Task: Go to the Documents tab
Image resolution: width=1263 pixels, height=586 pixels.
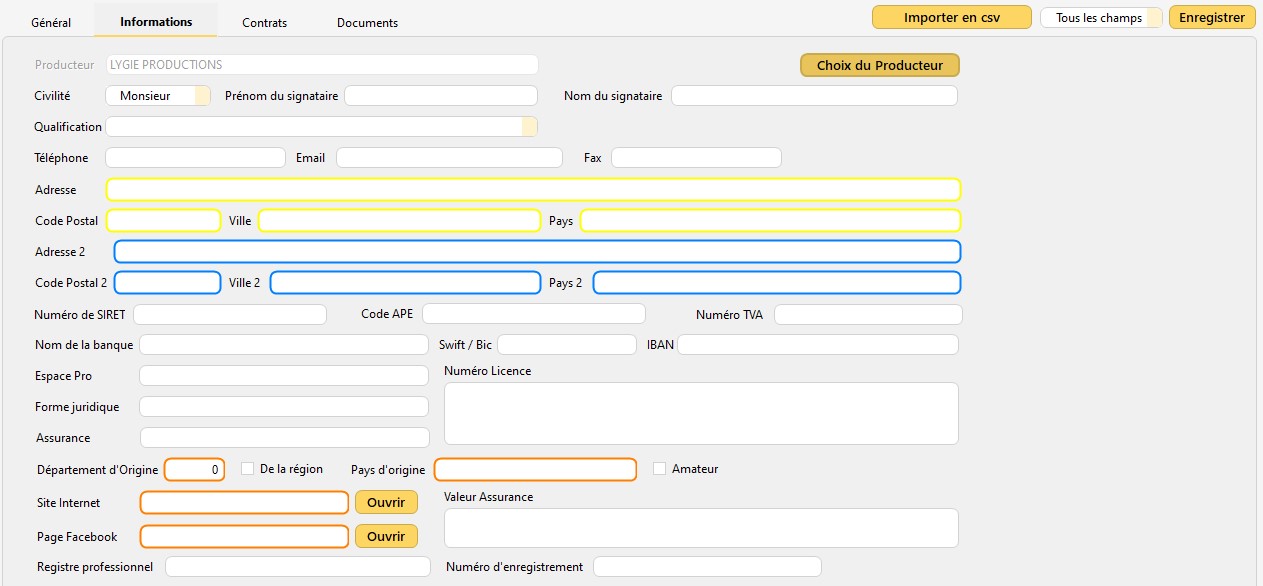Action: pyautogui.click(x=367, y=22)
